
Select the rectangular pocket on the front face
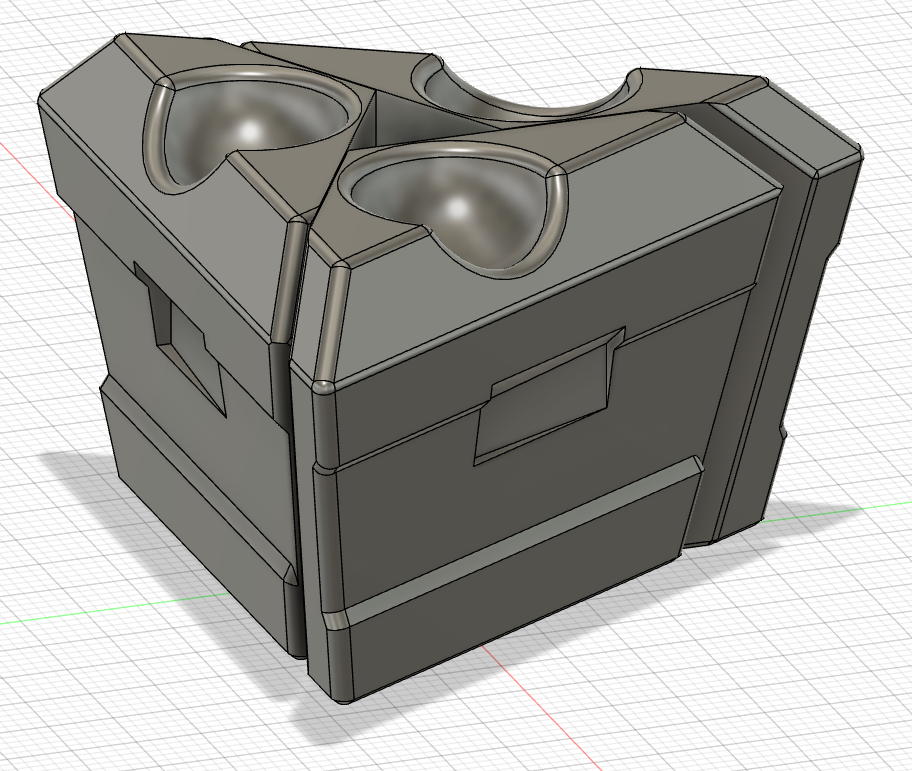(550, 397)
